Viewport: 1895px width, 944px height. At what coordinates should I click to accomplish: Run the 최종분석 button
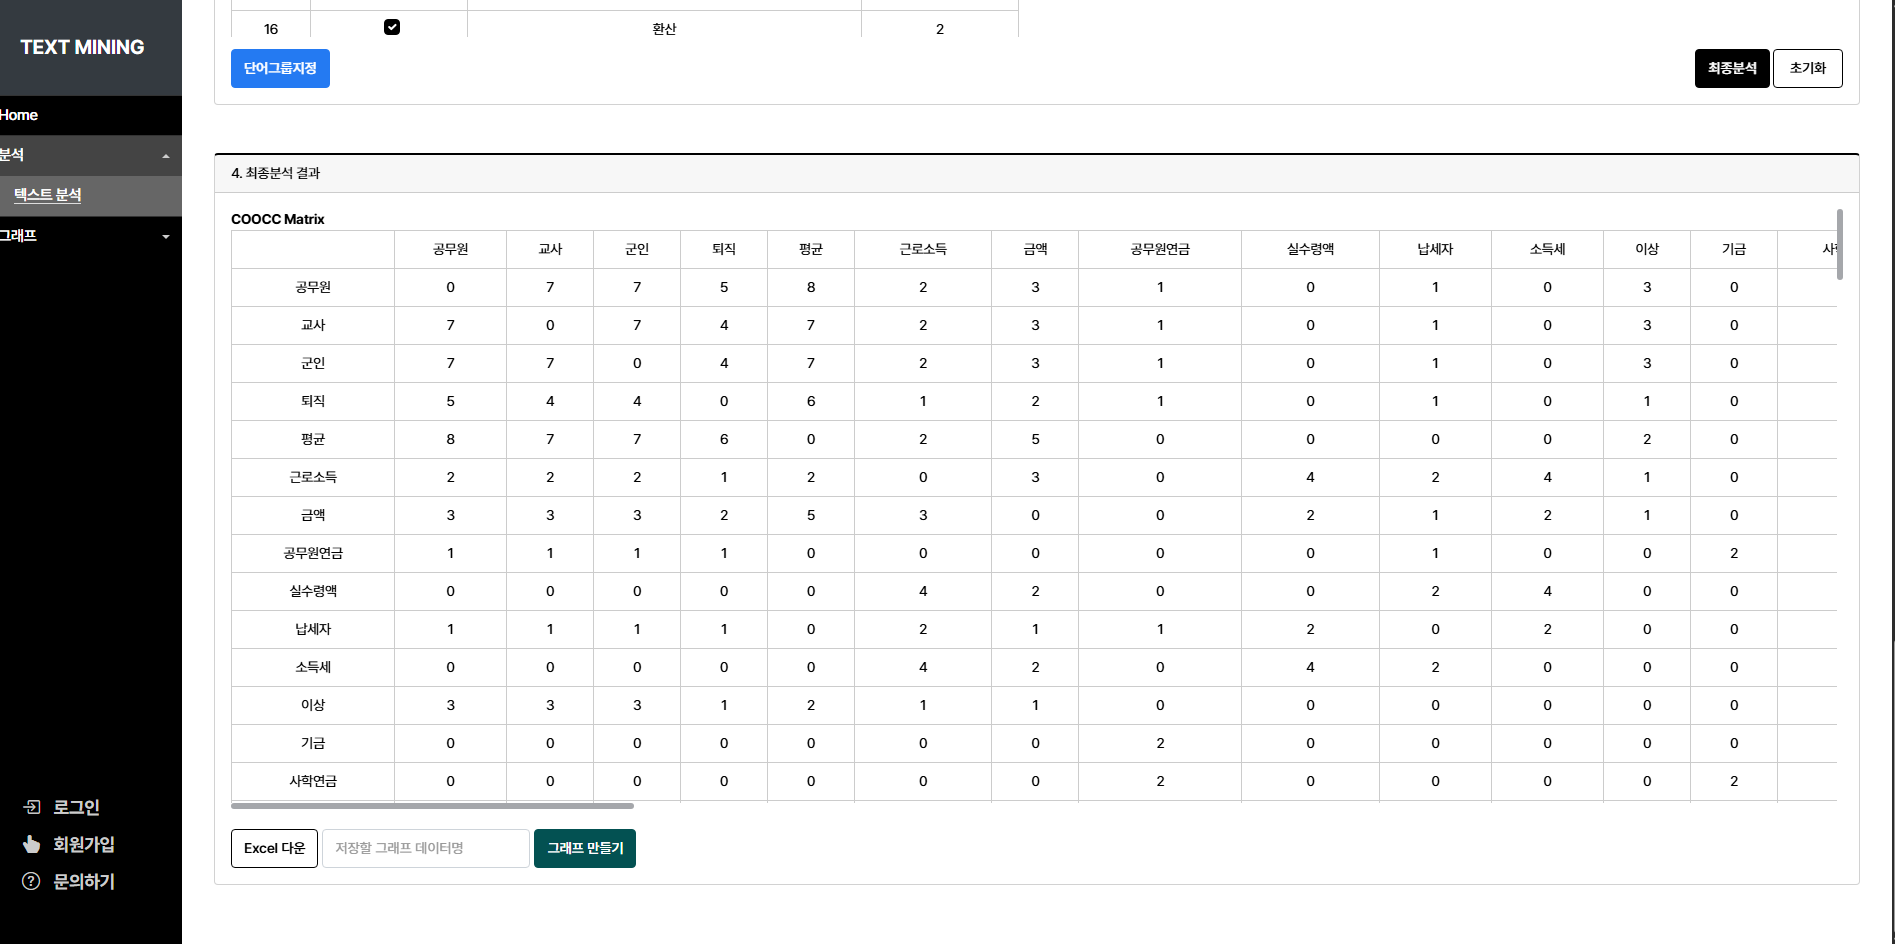click(1731, 68)
